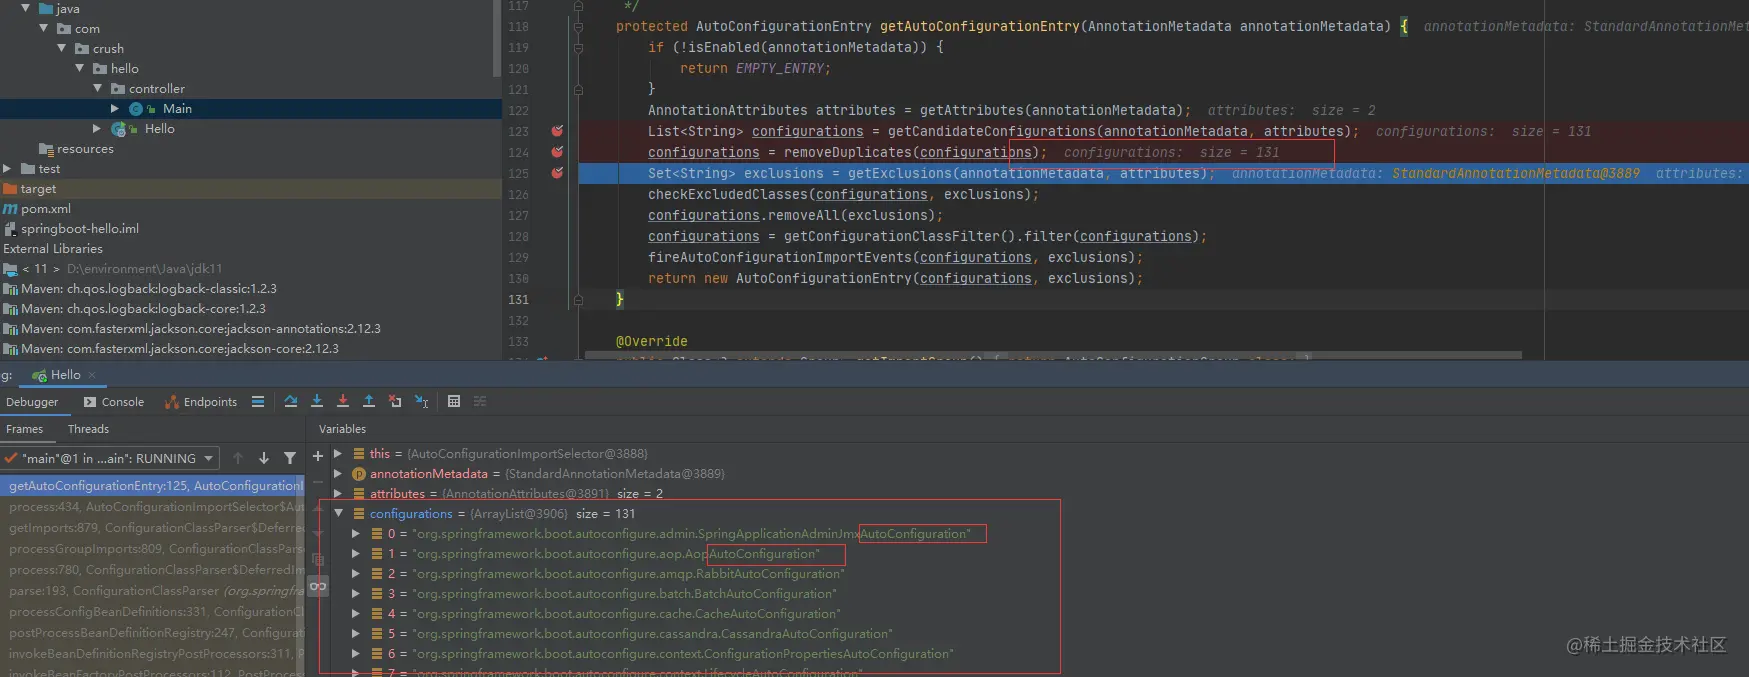The width and height of the screenshot is (1749, 677).
Task: Collapse code block at line 118 fold marker
Action: (578, 27)
